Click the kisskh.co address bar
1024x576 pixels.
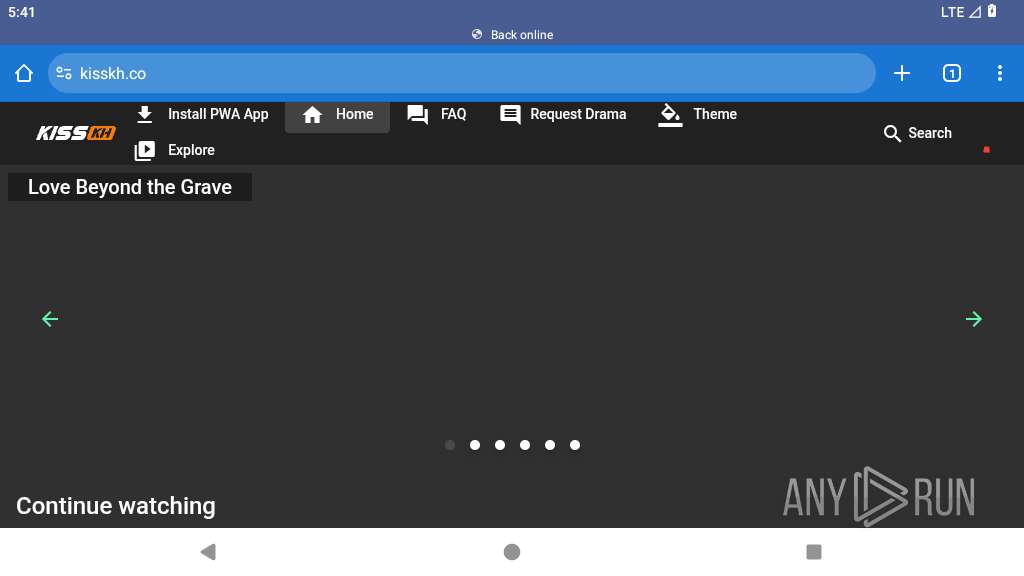coord(461,73)
